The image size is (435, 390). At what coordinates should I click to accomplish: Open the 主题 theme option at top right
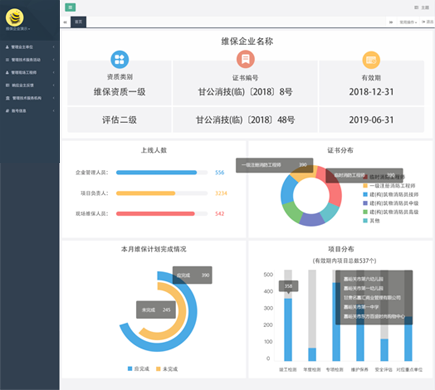(422, 7)
